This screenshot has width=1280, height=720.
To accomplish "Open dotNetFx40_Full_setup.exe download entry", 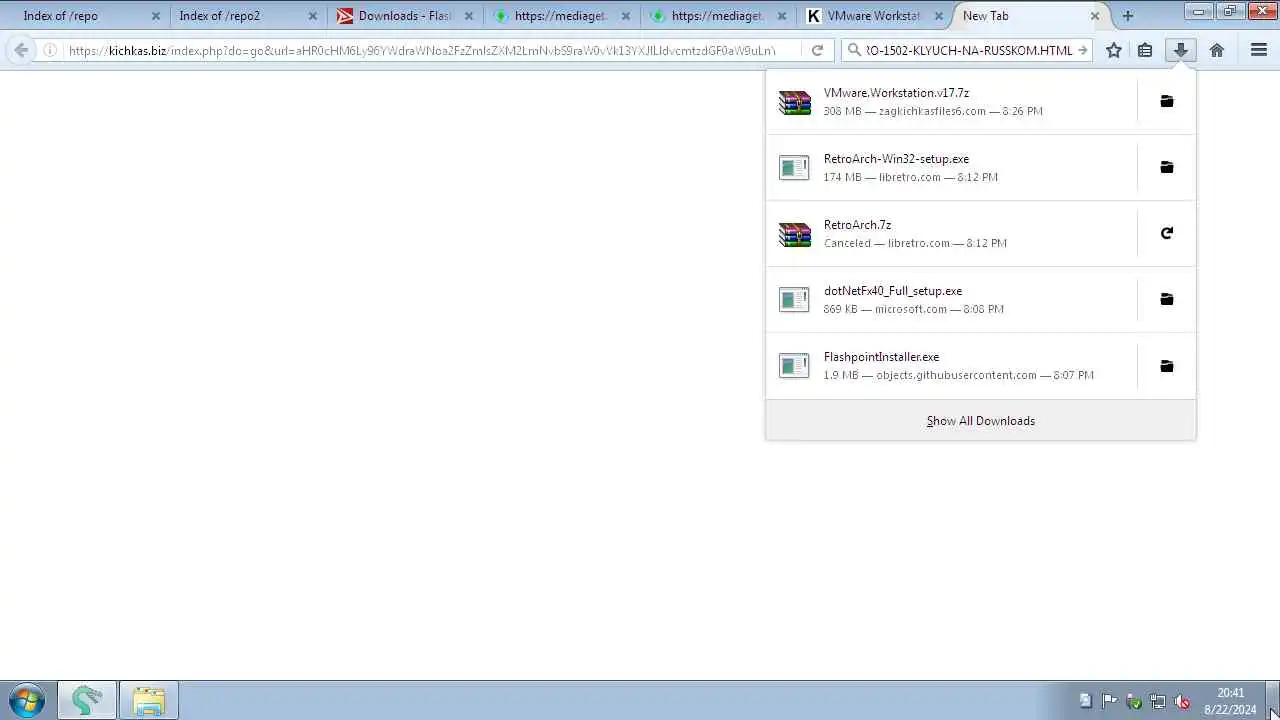I will (951, 299).
